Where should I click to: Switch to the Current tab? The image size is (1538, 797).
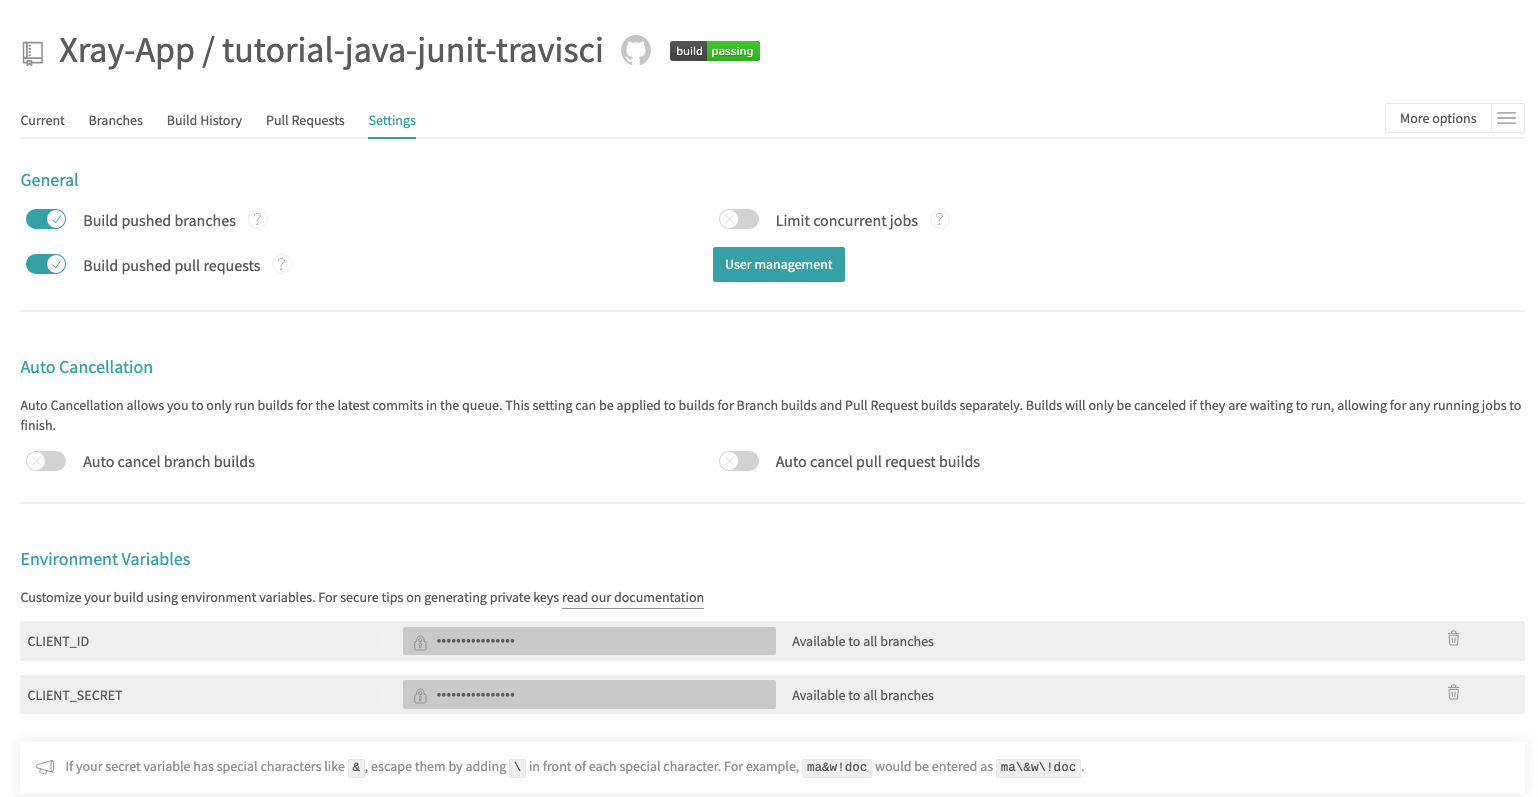click(42, 120)
